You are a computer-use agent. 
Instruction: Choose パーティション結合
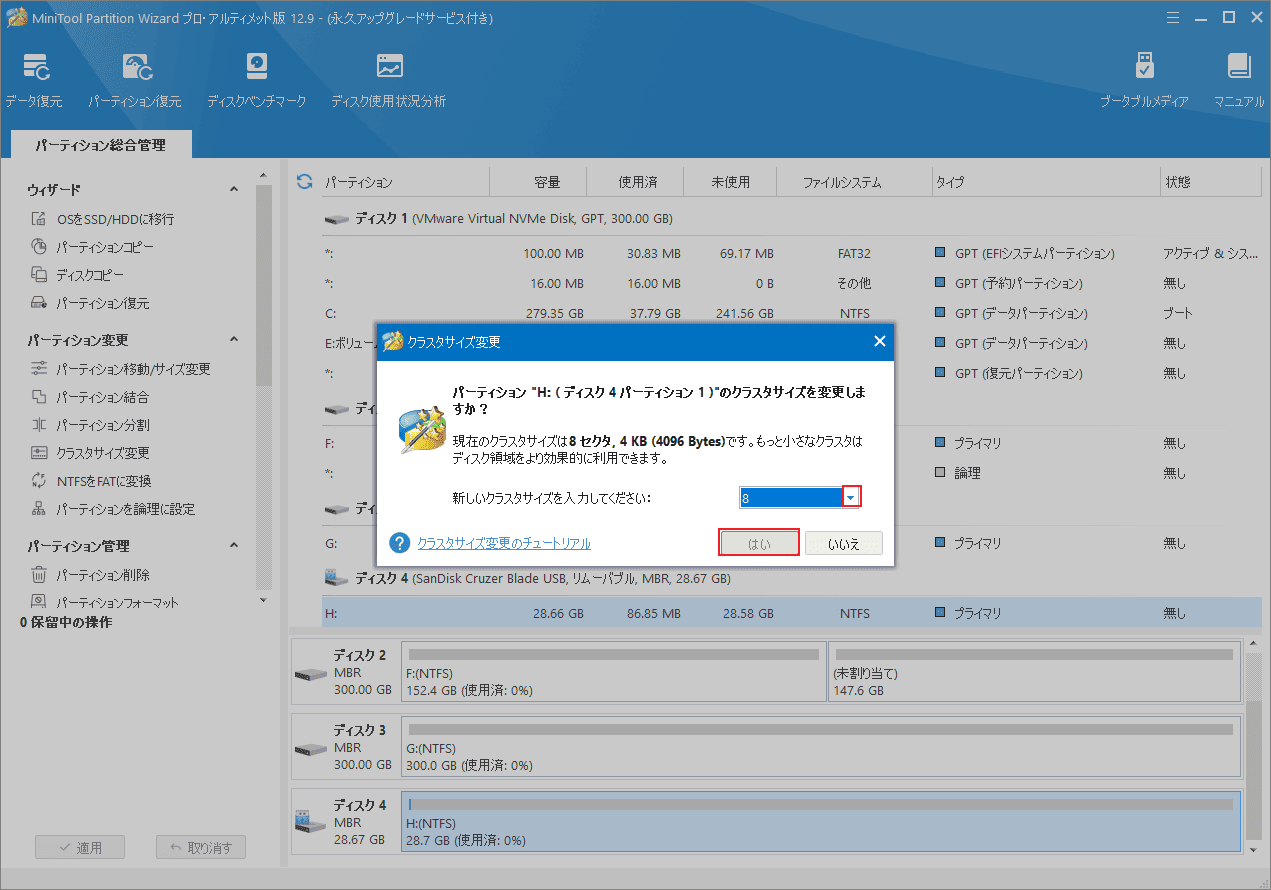90,397
